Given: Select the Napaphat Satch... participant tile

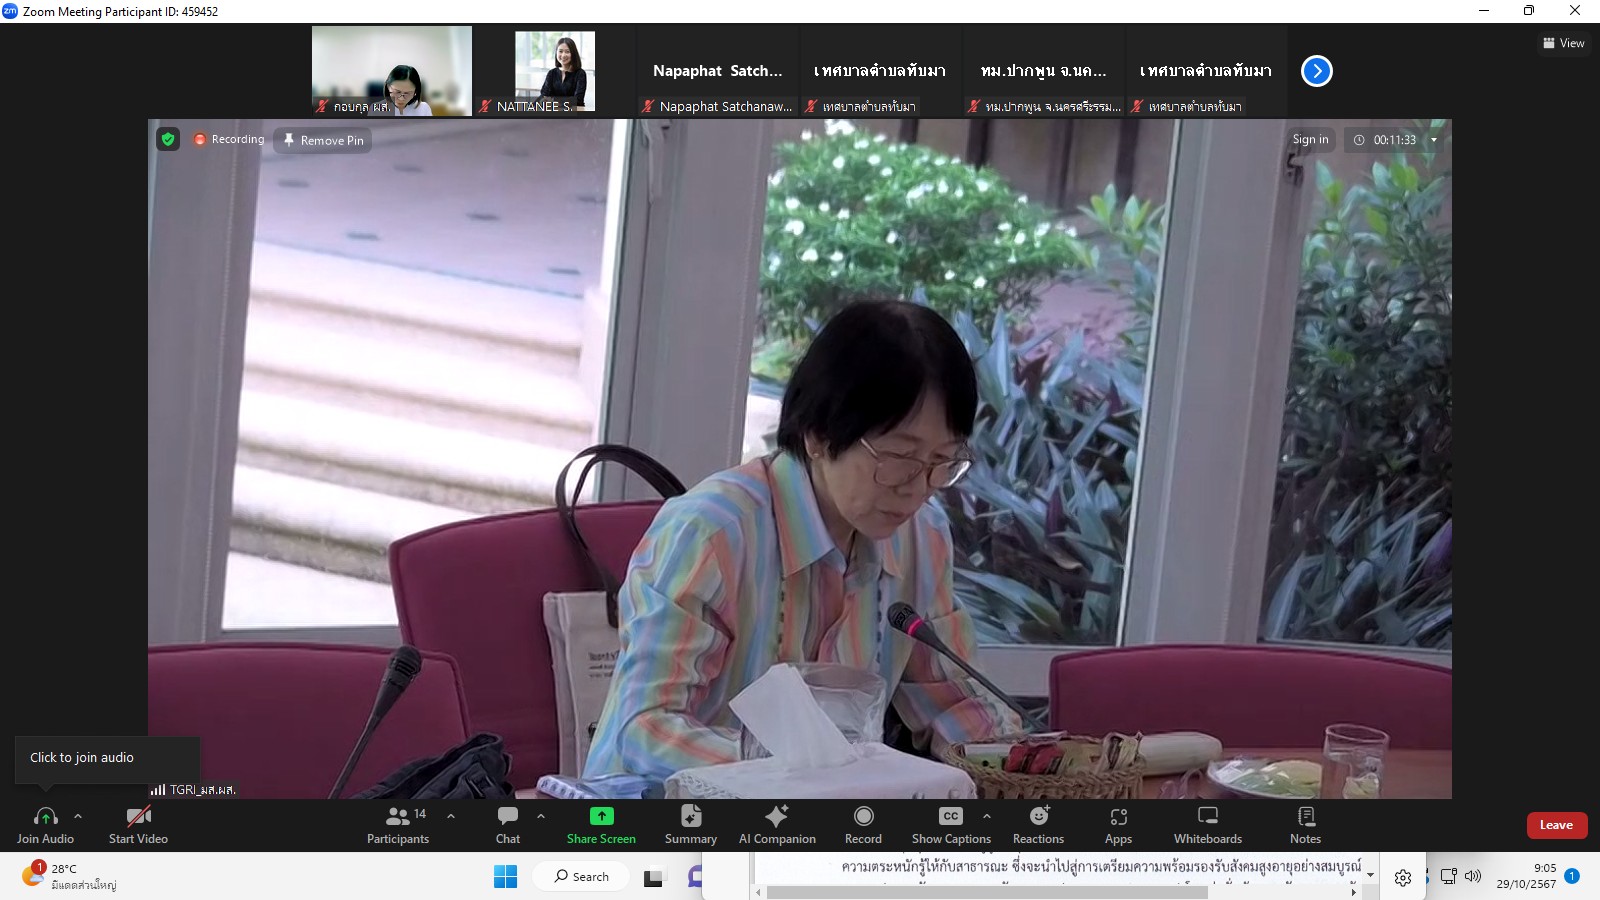Looking at the screenshot, I should [718, 71].
